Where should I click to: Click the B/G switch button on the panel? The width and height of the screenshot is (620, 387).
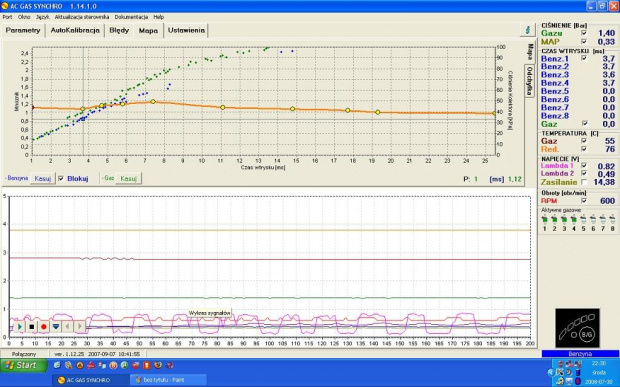point(587,334)
